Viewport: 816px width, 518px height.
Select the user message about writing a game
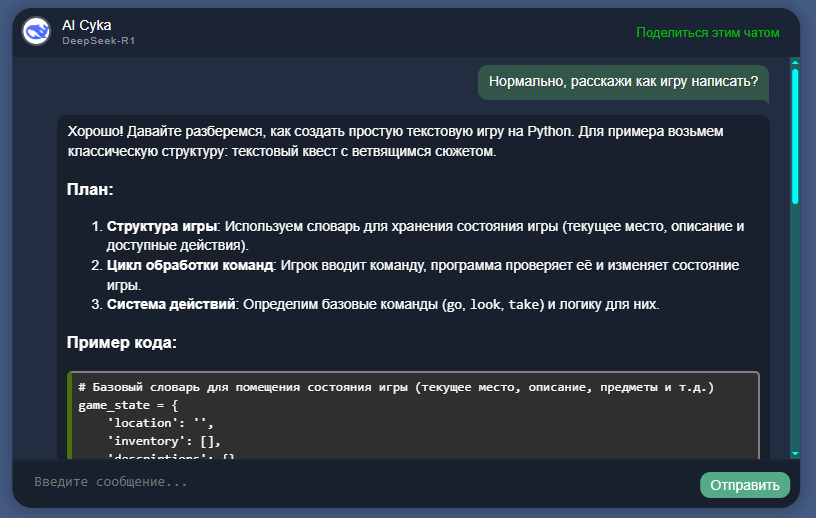(x=623, y=83)
